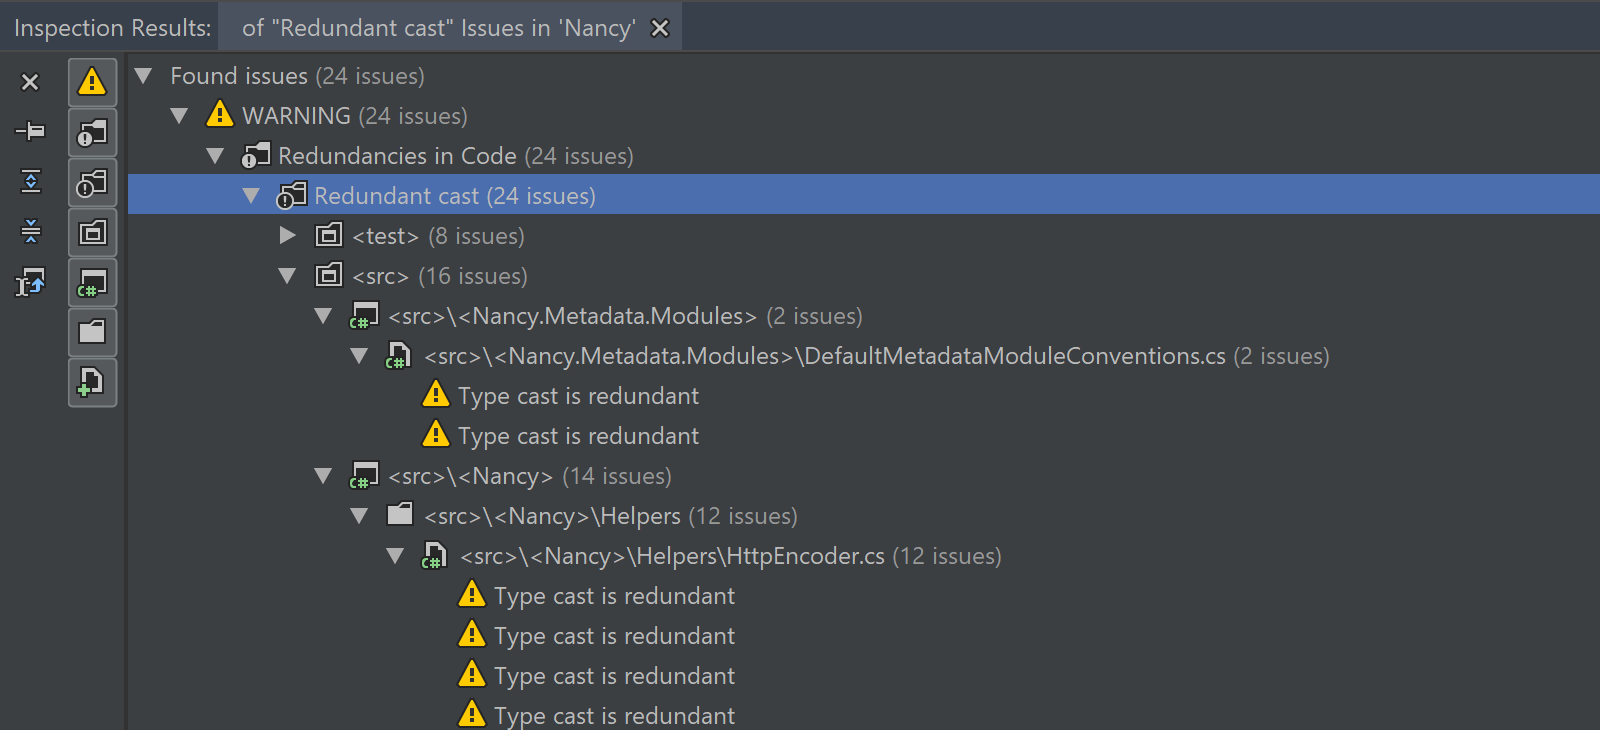Toggle group by severity warning button
Image resolution: width=1600 pixels, height=730 pixels.
coord(92,82)
